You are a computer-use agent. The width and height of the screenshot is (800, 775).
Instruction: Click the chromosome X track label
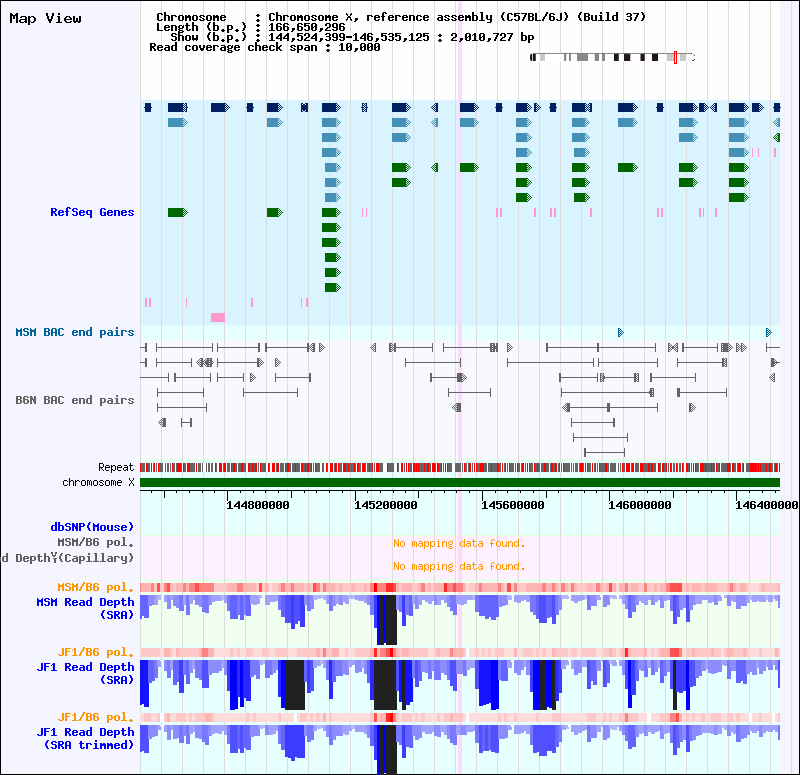98,483
